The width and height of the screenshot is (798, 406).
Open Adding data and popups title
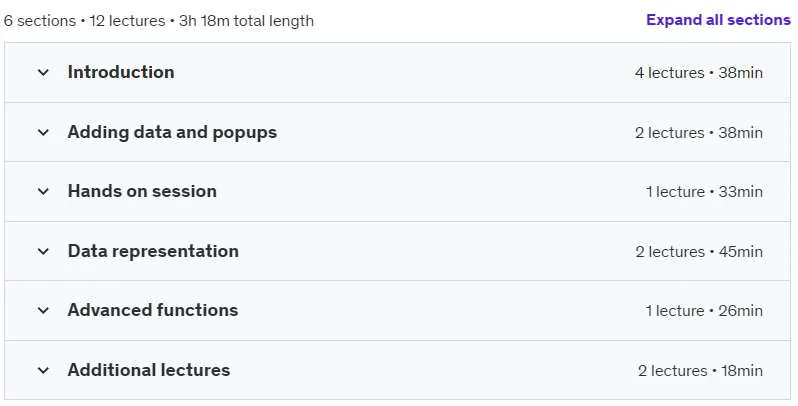[x=172, y=132]
